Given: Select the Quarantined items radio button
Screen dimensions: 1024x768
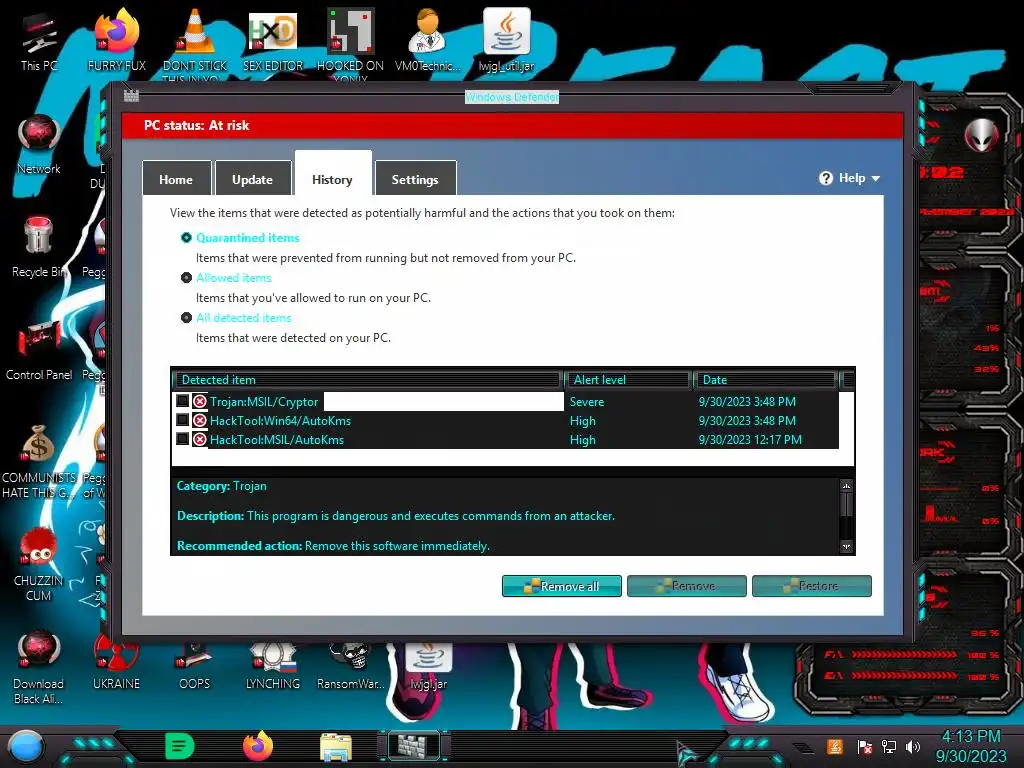Looking at the screenshot, I should pos(186,238).
